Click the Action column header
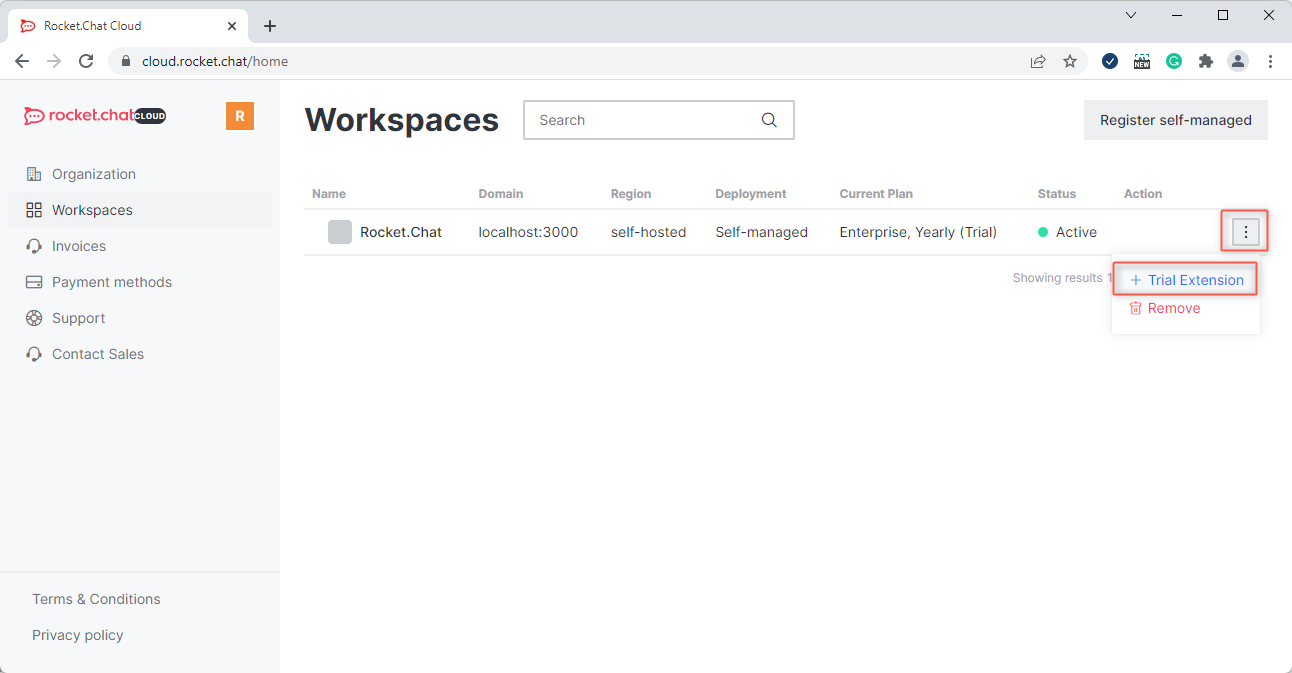 1143,194
